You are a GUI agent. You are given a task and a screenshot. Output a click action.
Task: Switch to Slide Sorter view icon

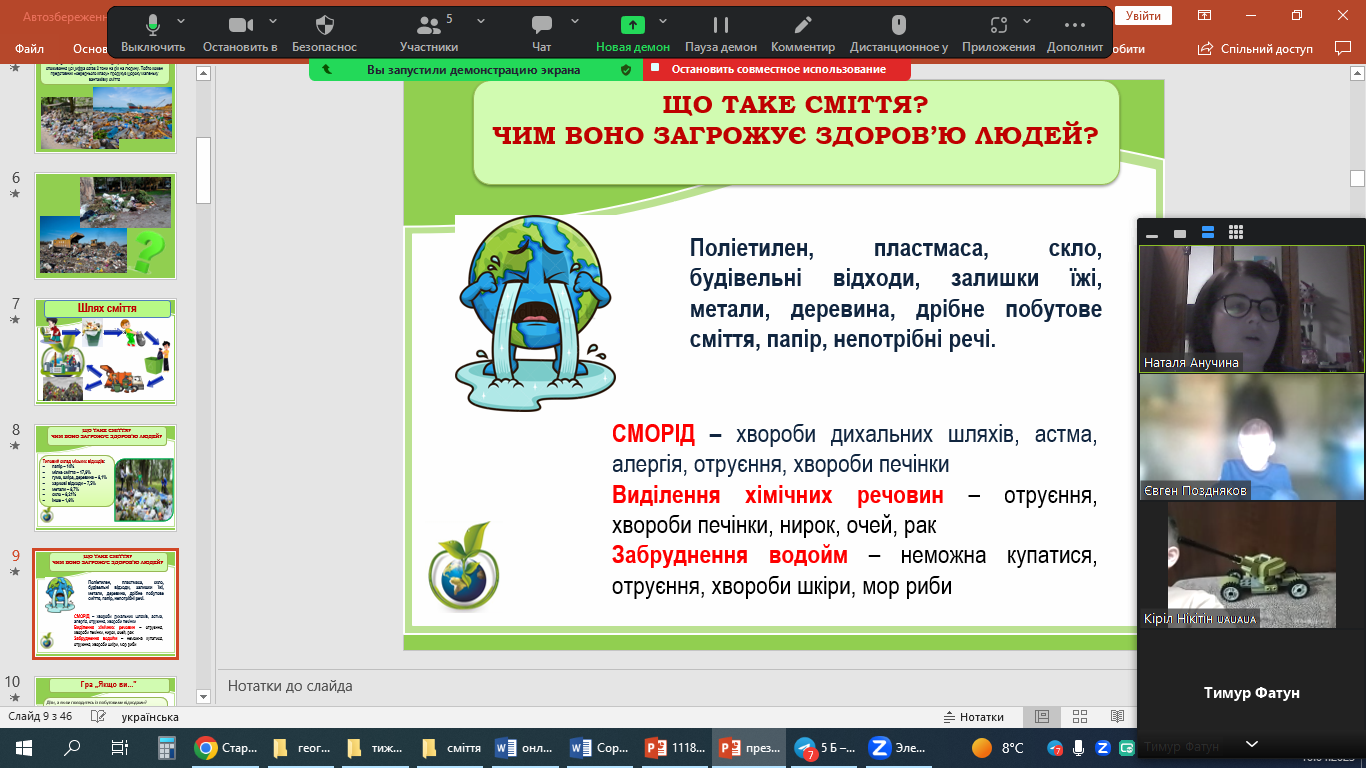(x=1080, y=717)
